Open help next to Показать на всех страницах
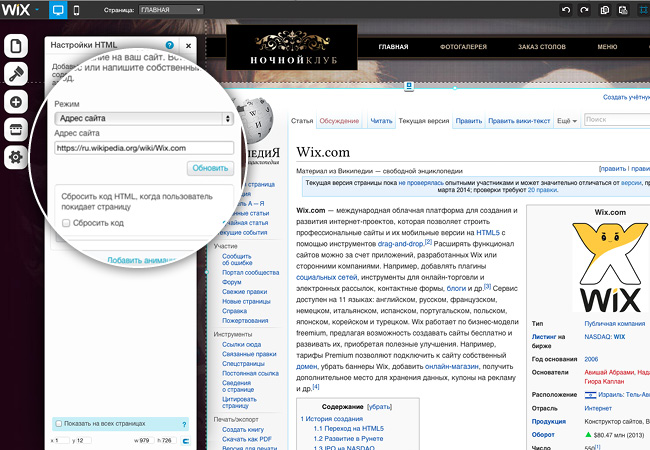The height and width of the screenshot is (450, 650). pos(184,424)
